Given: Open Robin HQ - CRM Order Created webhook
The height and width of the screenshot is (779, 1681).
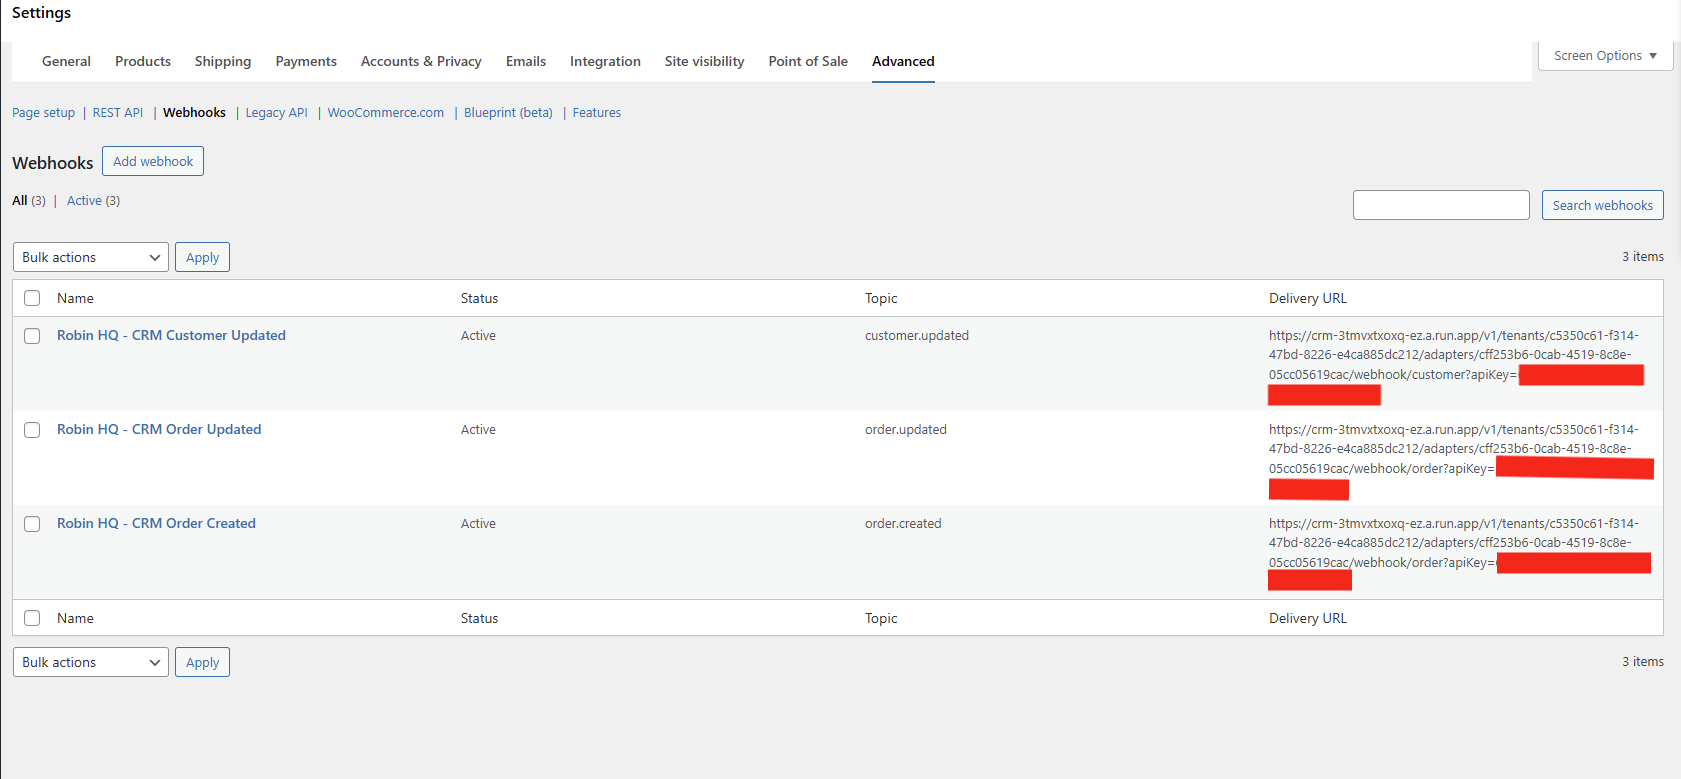Looking at the screenshot, I should pos(156,523).
